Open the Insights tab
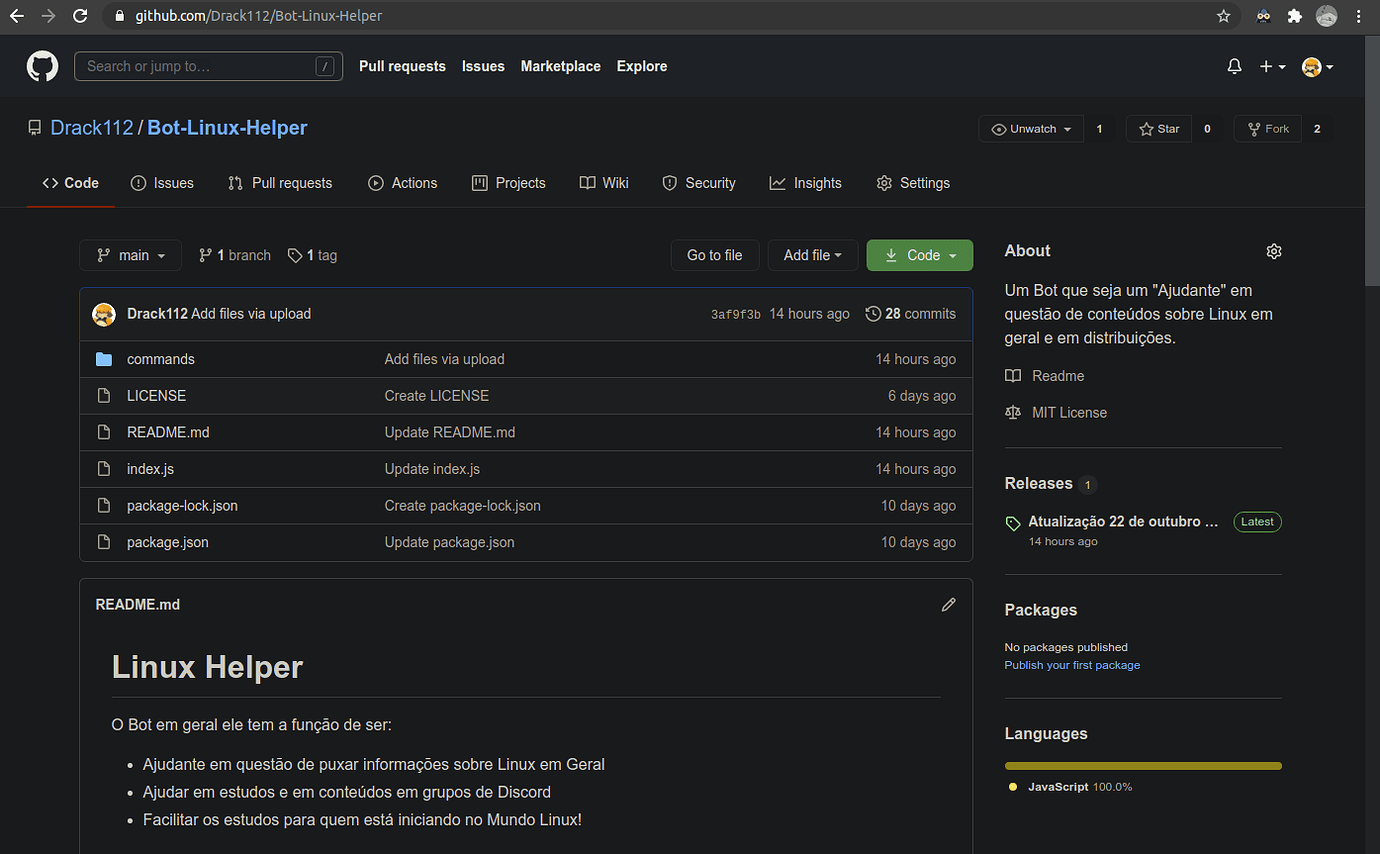The height and width of the screenshot is (854, 1380). 806,183
